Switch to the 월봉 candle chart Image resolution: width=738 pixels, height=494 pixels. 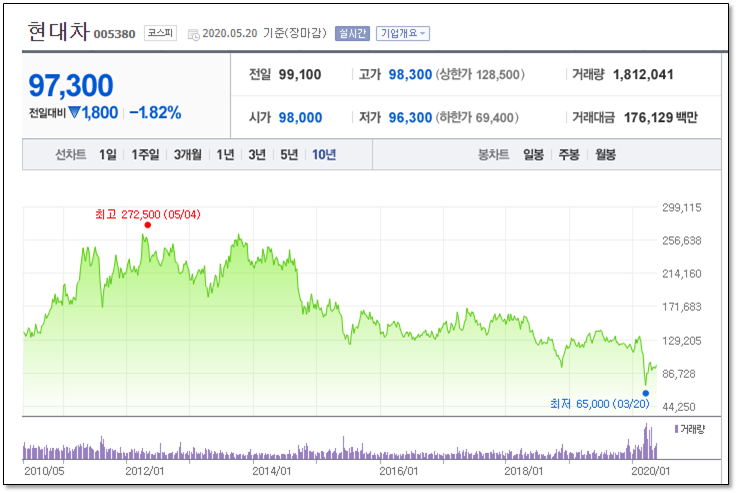(x=605, y=154)
